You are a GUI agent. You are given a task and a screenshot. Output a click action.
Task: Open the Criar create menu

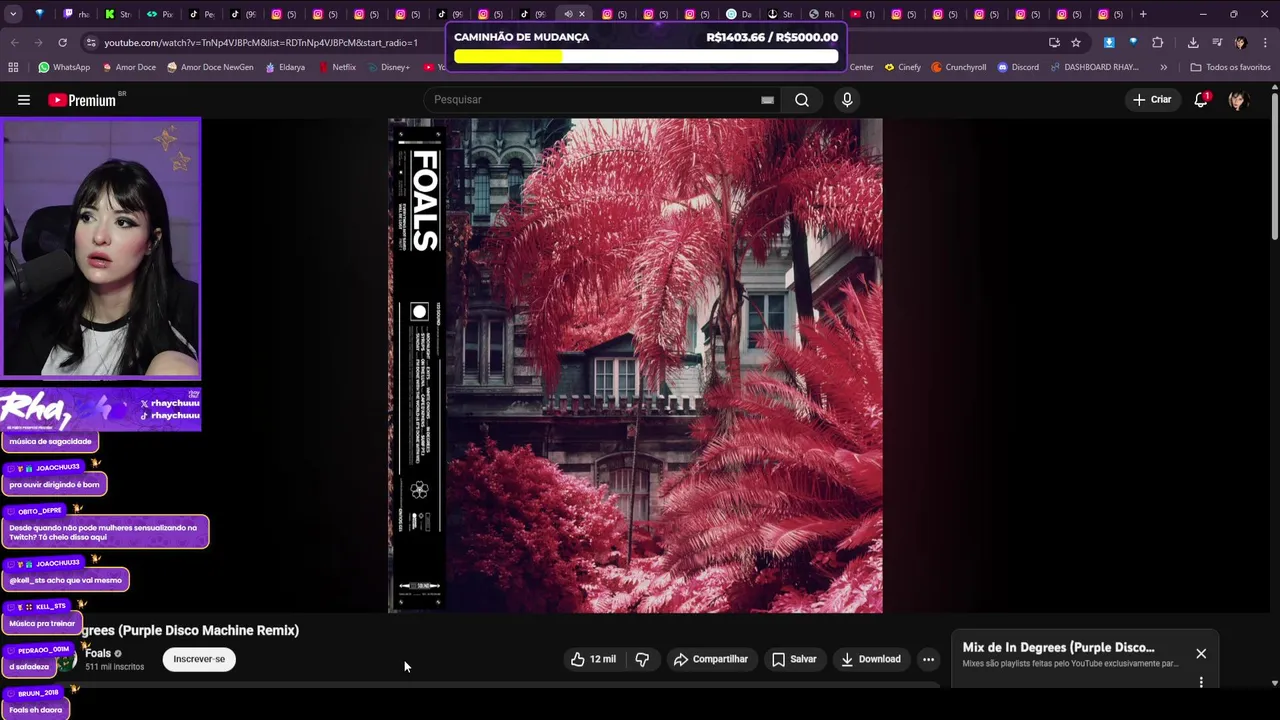(1152, 100)
